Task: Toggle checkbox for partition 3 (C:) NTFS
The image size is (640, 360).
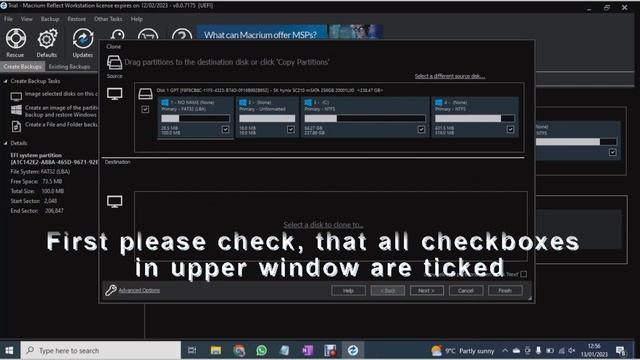Action: point(421,129)
